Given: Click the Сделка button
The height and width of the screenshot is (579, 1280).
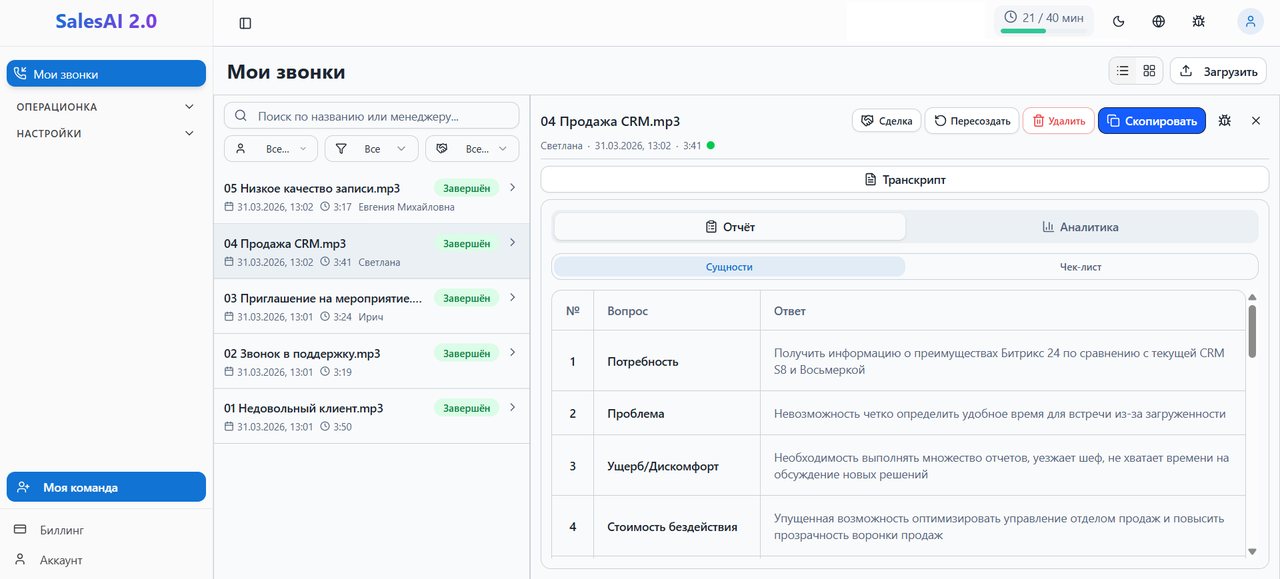Looking at the screenshot, I should coord(885,121).
